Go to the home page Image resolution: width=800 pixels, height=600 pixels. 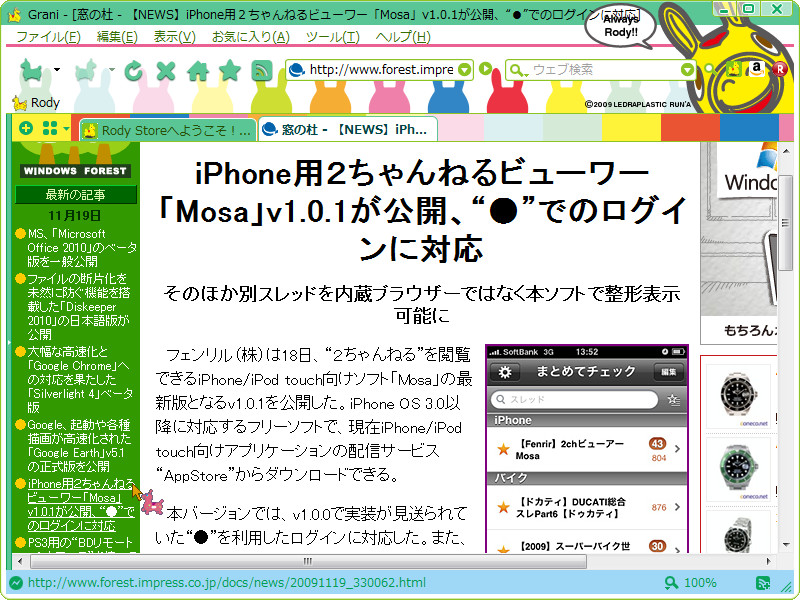click(x=198, y=70)
